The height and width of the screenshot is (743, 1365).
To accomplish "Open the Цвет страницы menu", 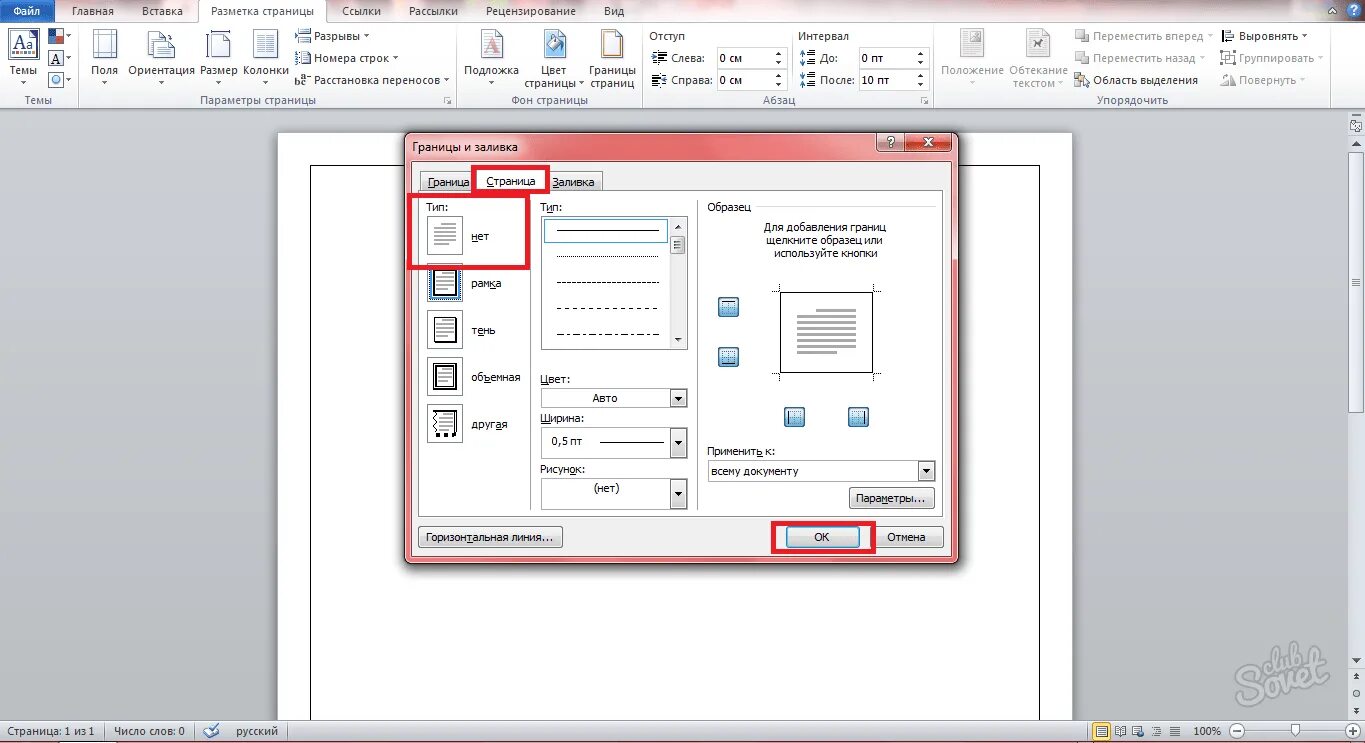I will [555, 58].
